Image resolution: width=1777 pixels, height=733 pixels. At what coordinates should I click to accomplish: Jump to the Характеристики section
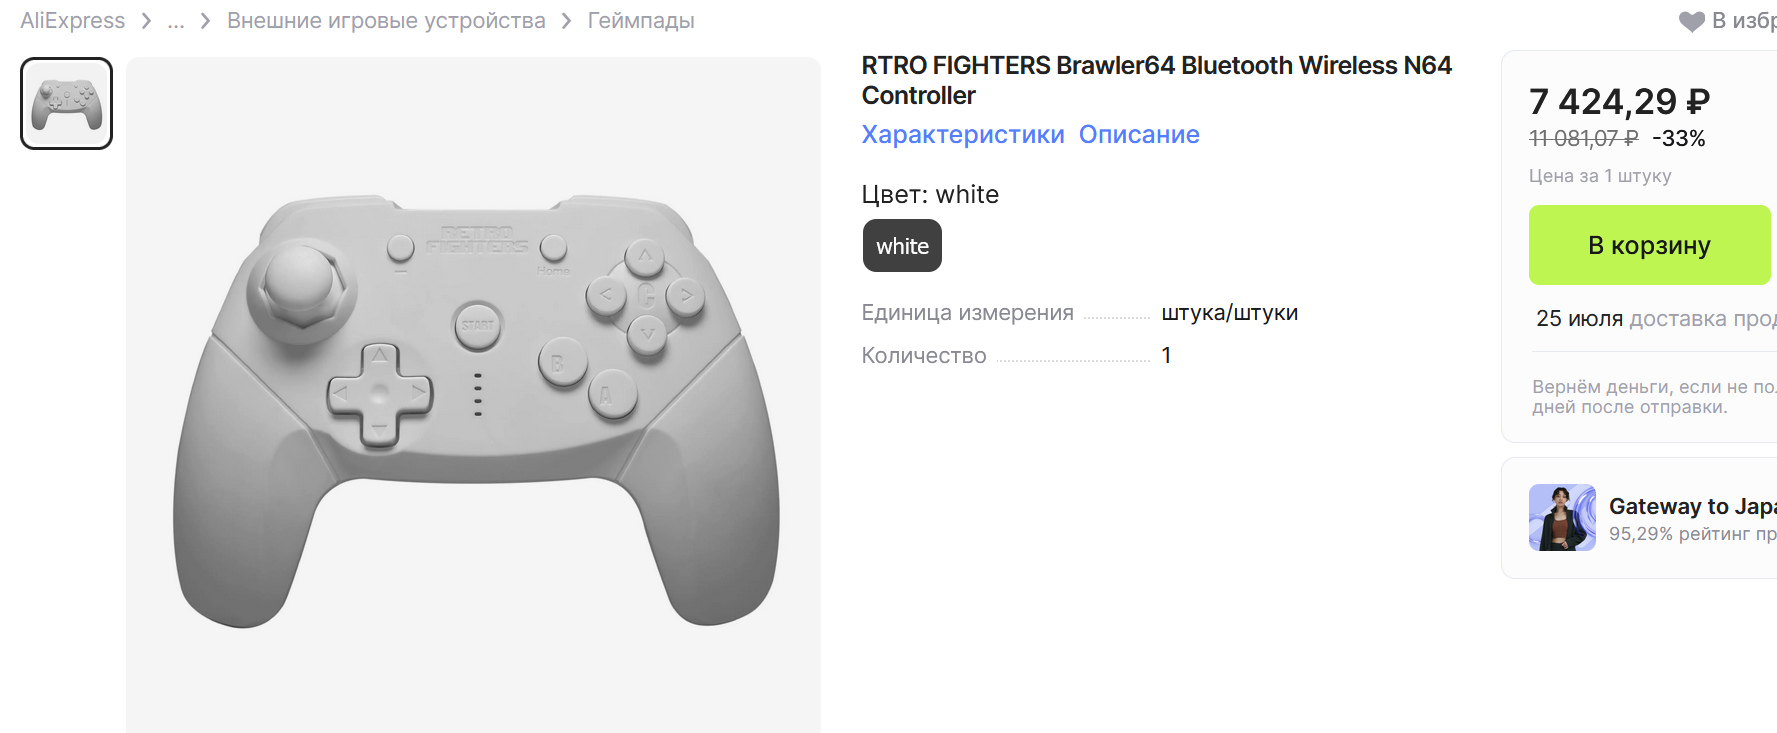[x=963, y=134]
